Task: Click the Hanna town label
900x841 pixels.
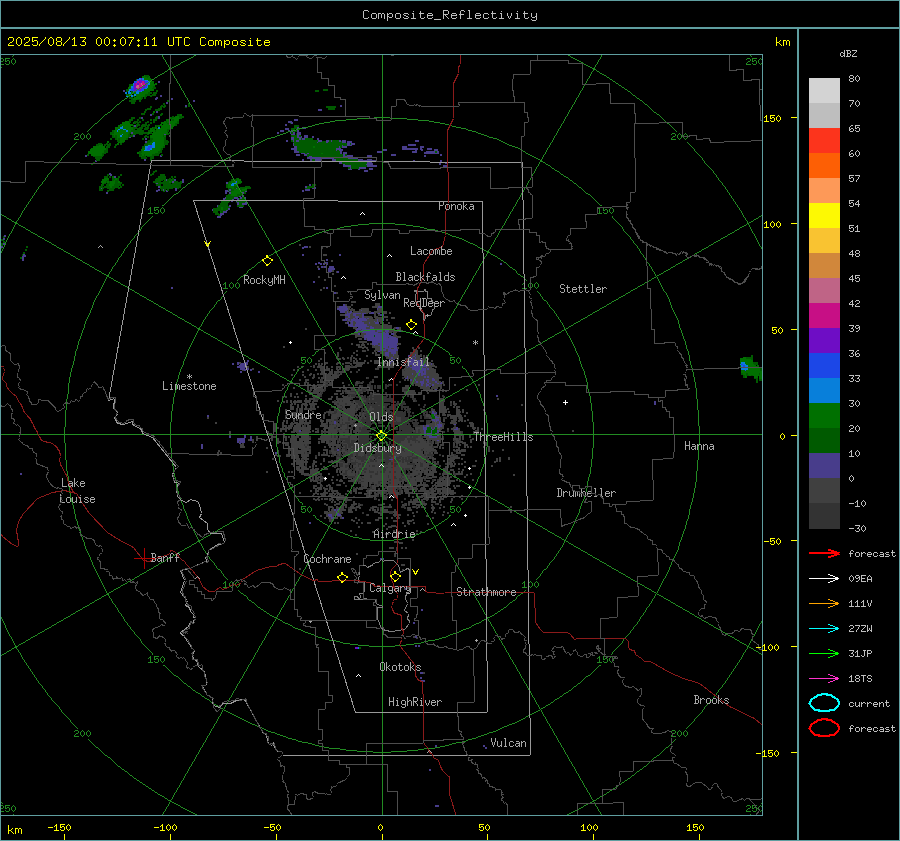Action: click(x=699, y=446)
